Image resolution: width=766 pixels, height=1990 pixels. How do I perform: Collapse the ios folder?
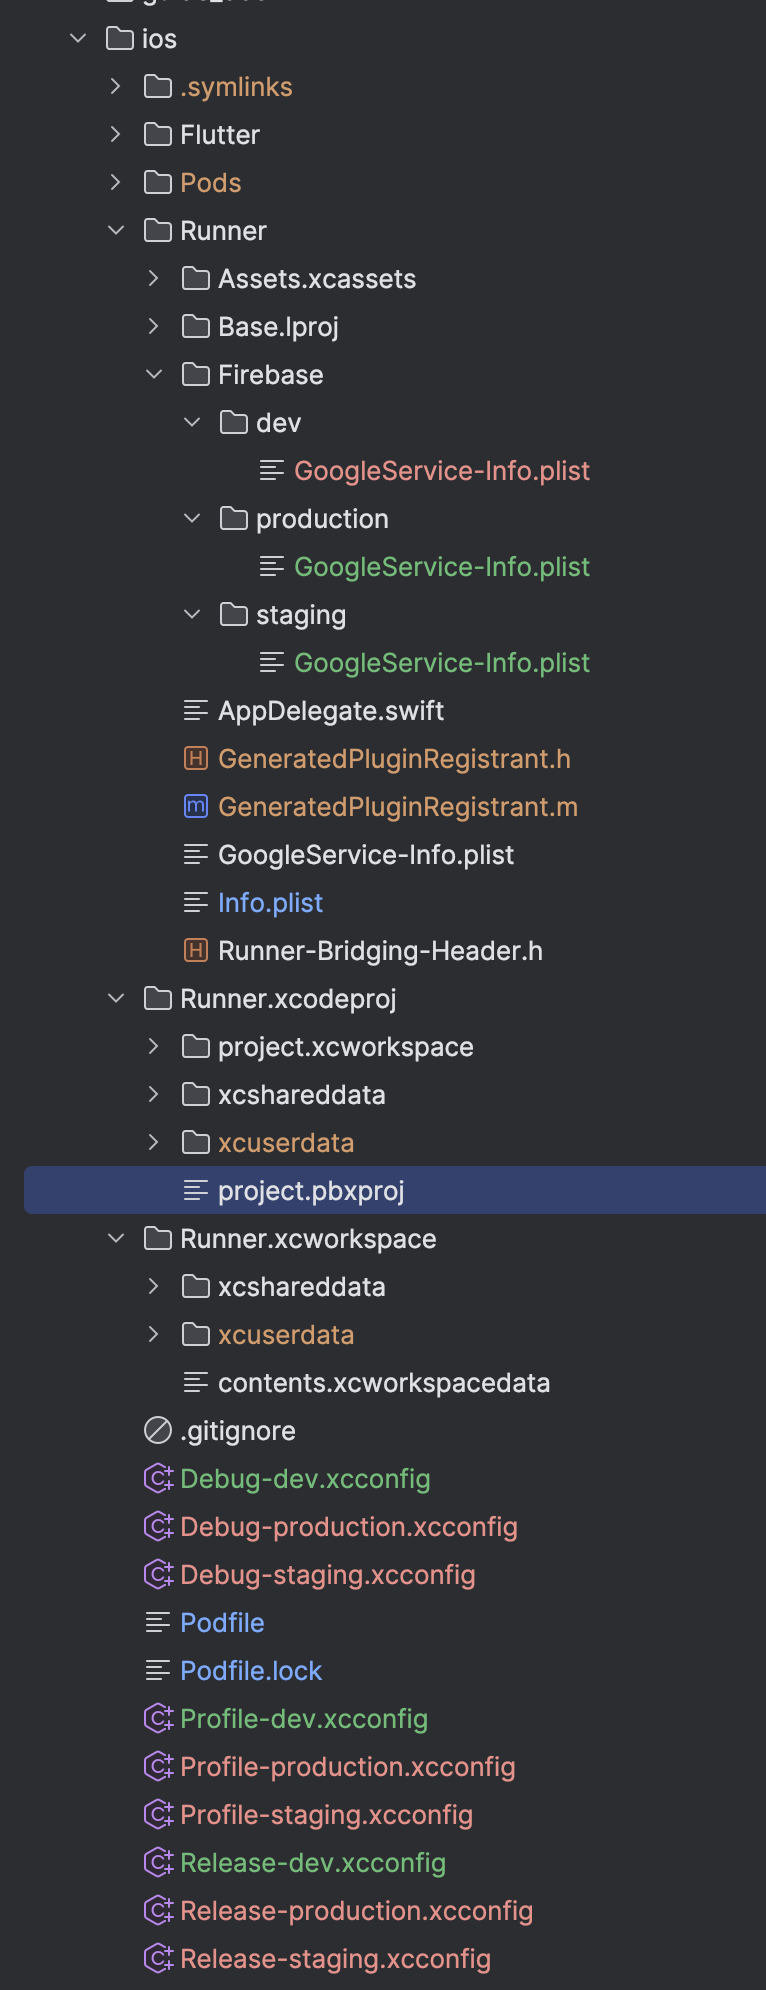coord(79,39)
